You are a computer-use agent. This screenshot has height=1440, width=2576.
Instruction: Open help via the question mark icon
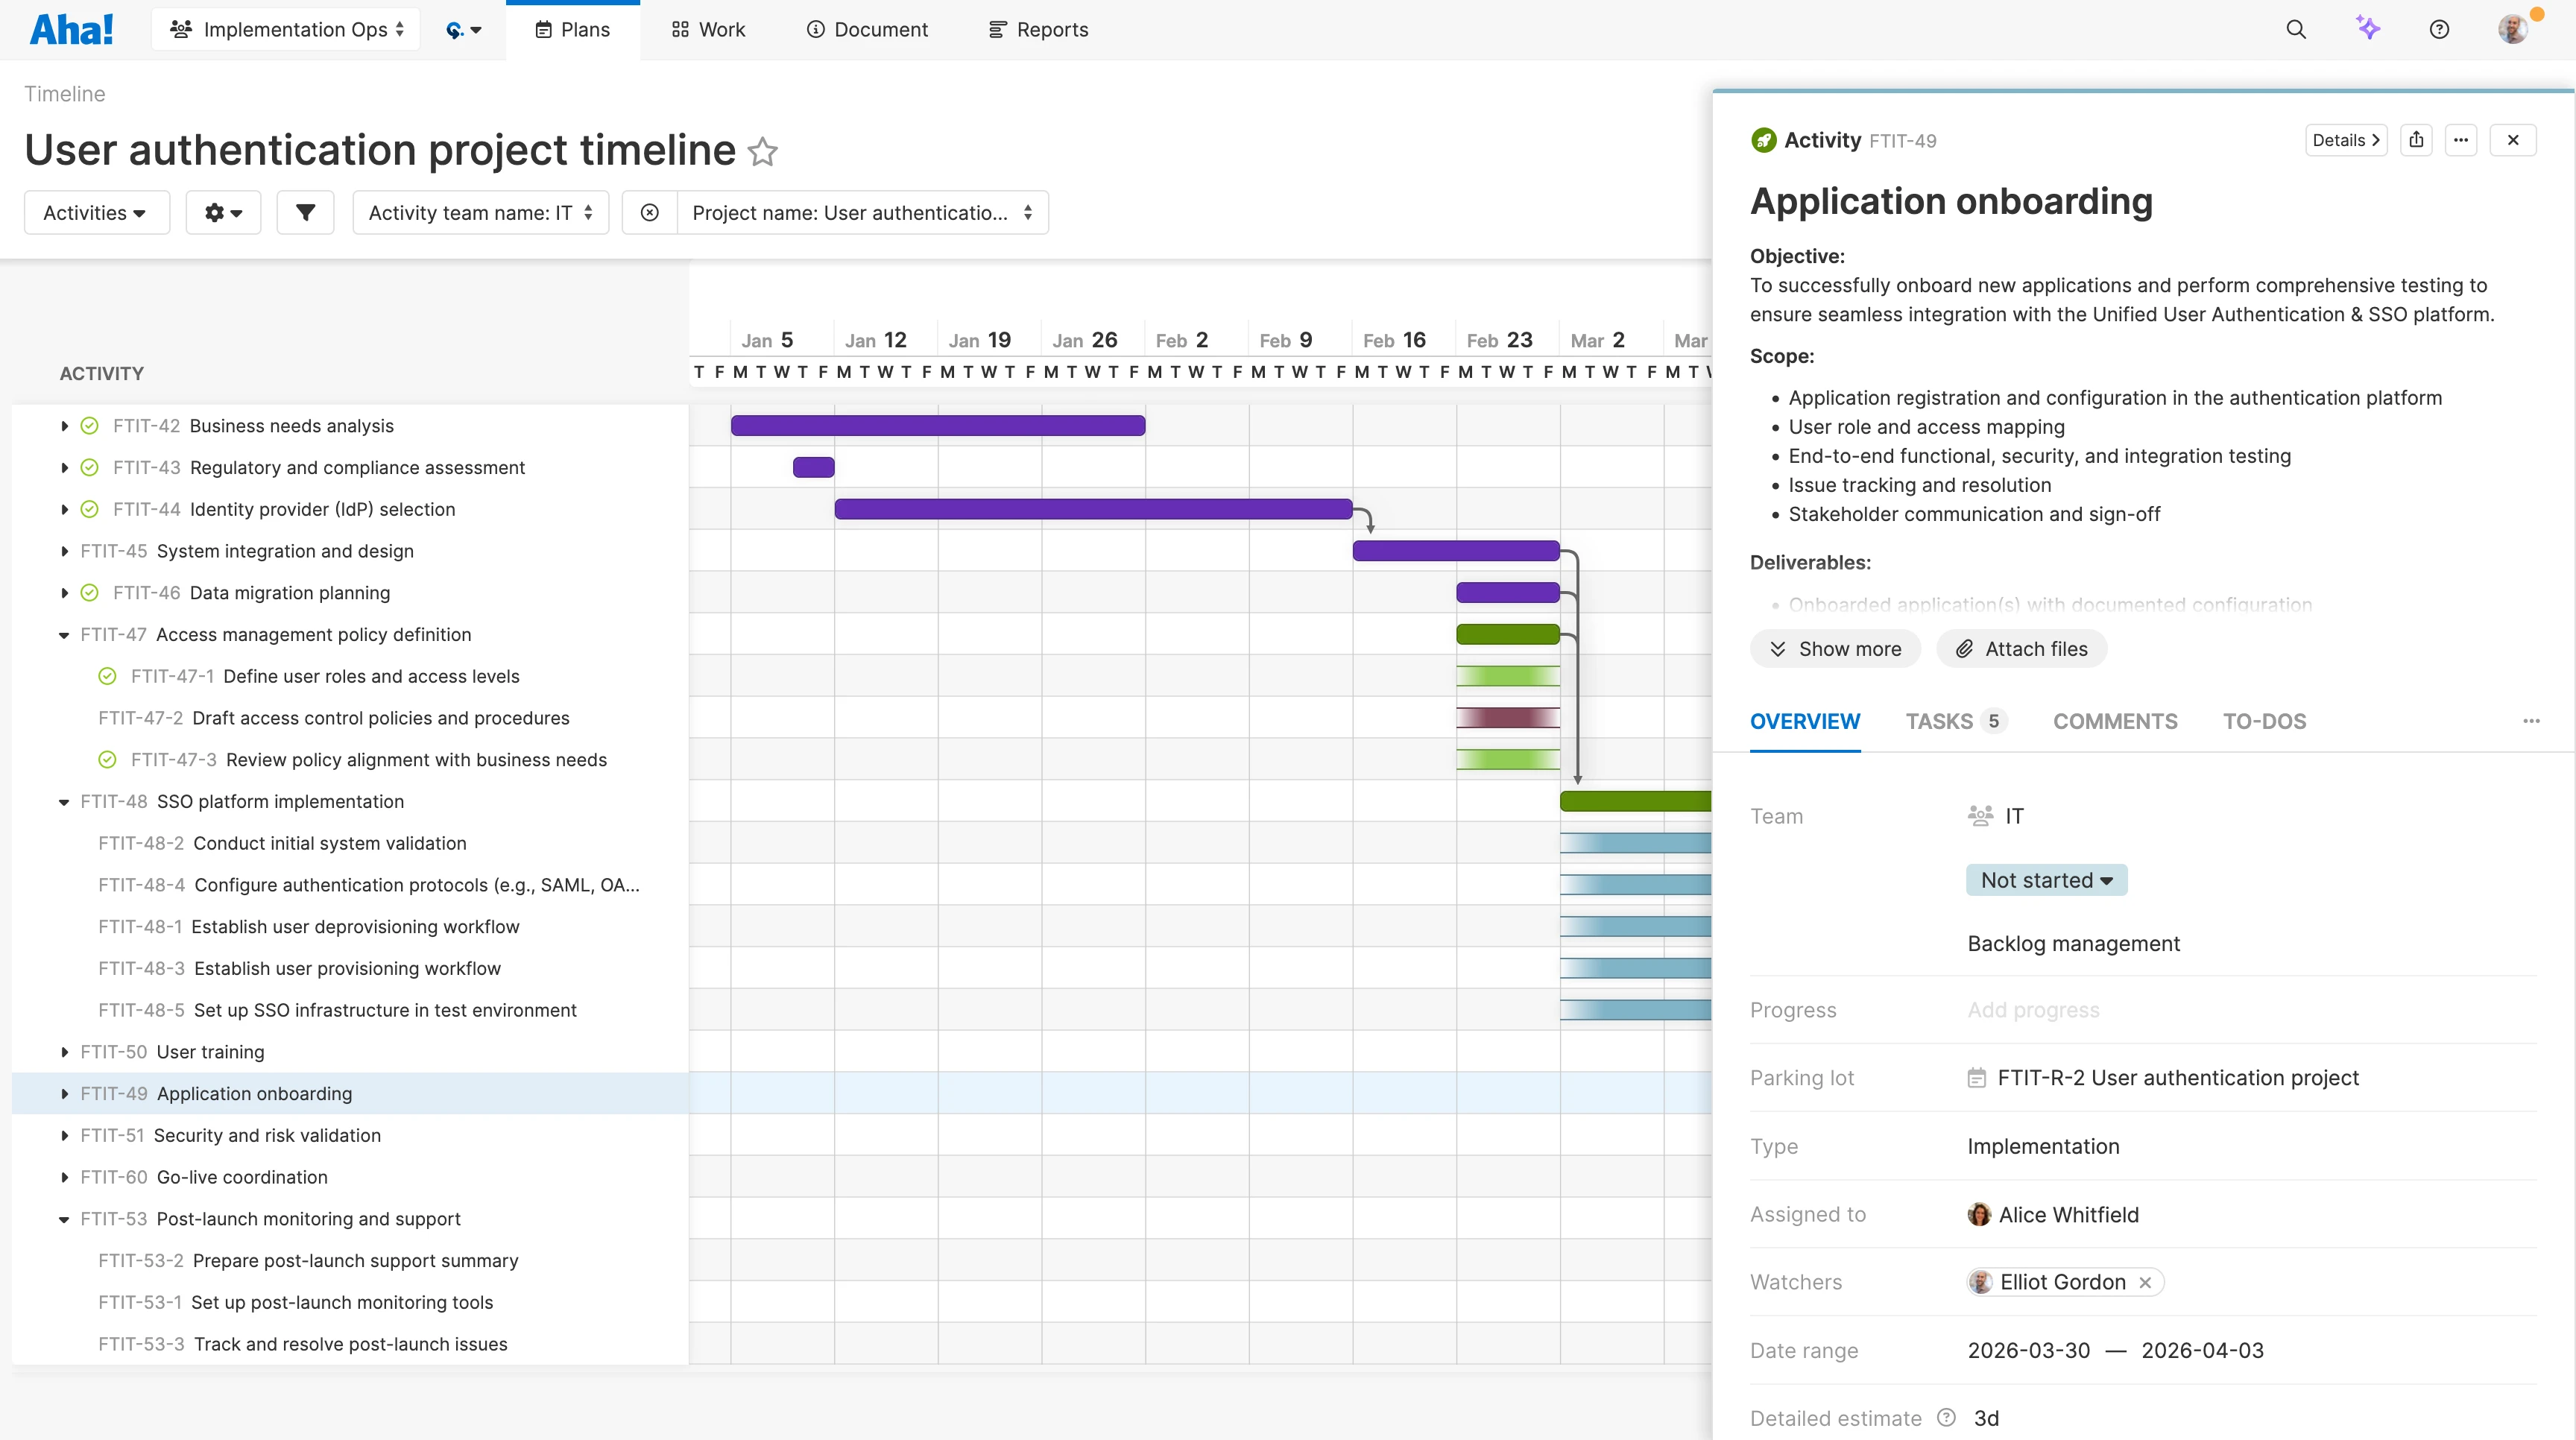coord(2439,29)
